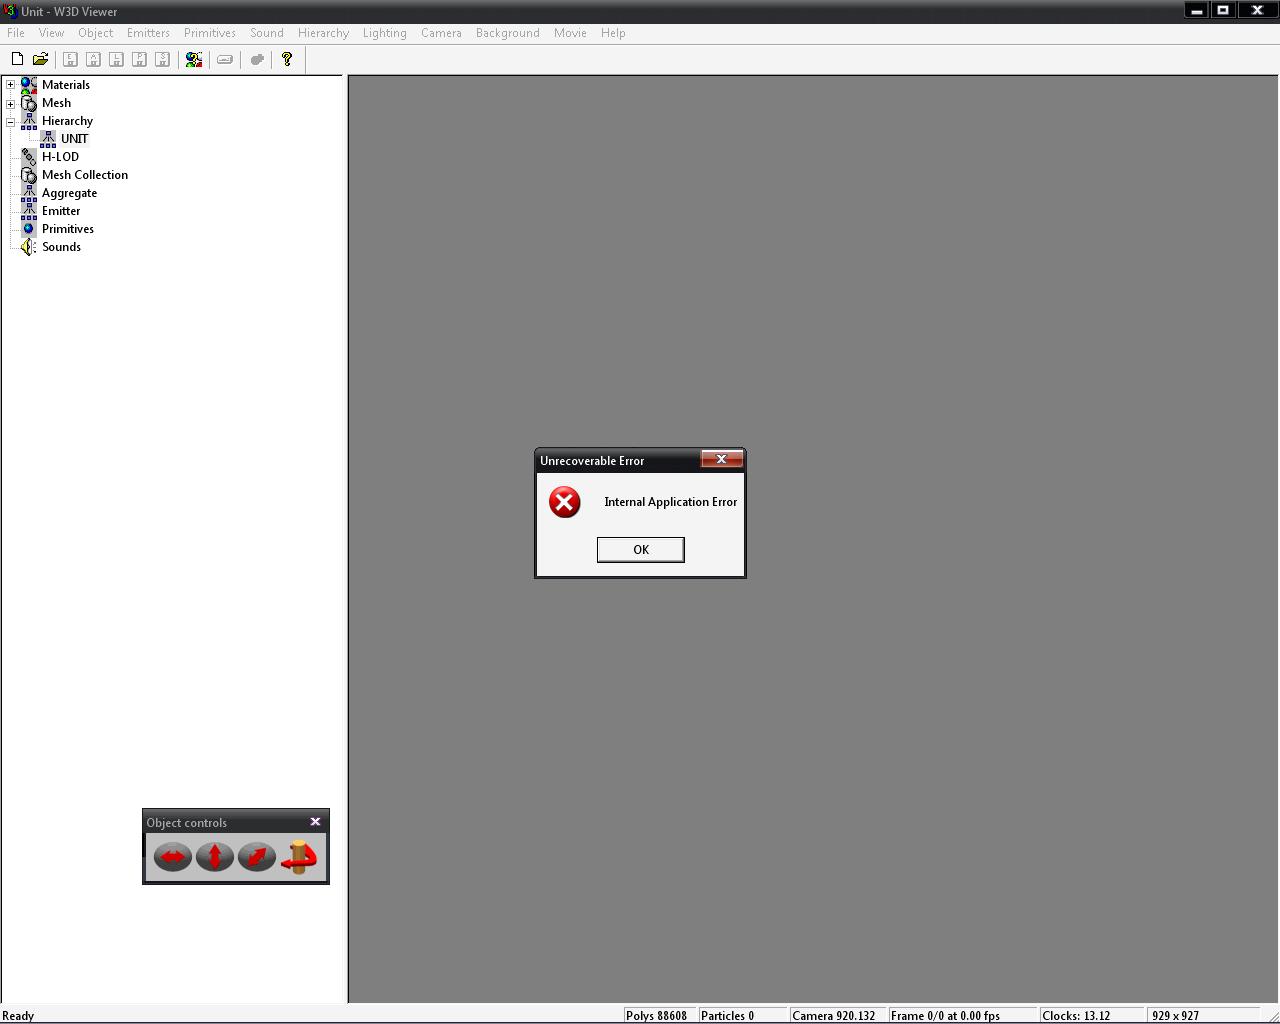Collapse the Hierarchy tree node
1280x1024 pixels.
pyautogui.click(x=11, y=121)
